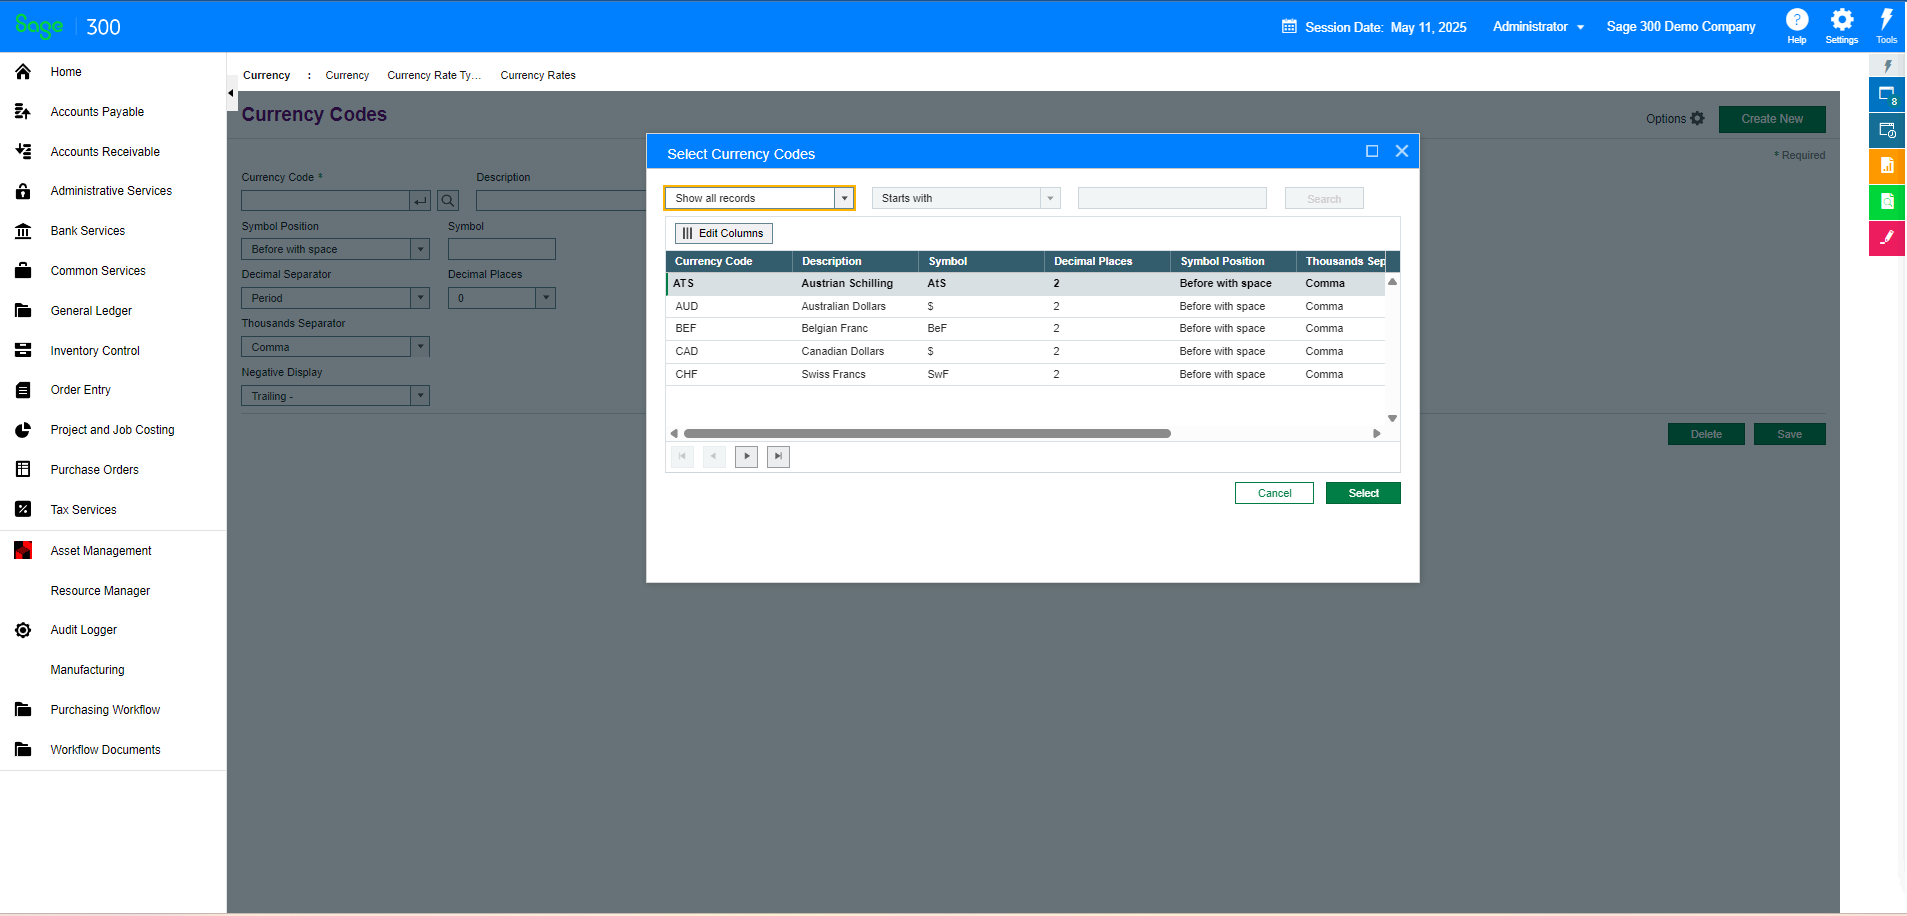This screenshot has width=1907, height=916.
Task: Click grid scrollbar down arrow
Action: pos(1392,419)
